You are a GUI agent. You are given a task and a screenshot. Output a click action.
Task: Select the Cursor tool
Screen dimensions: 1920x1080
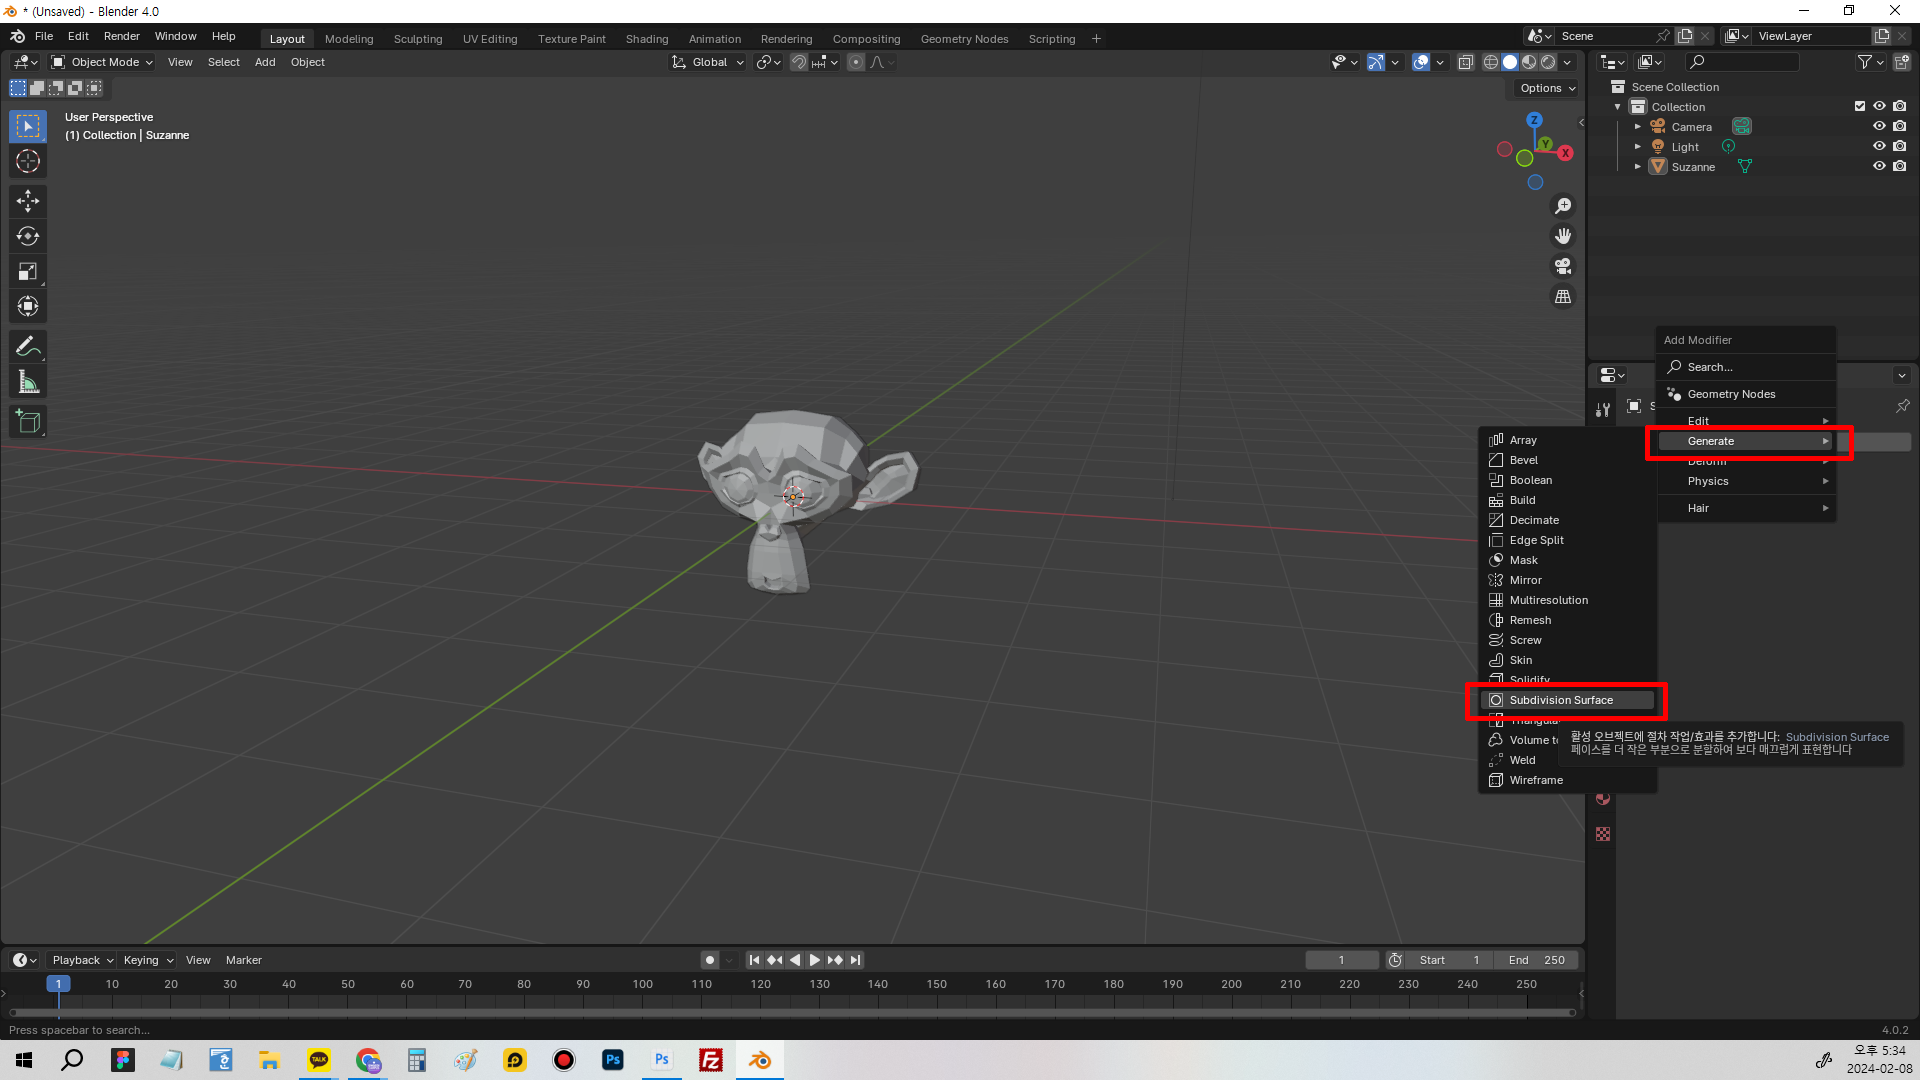[x=28, y=161]
